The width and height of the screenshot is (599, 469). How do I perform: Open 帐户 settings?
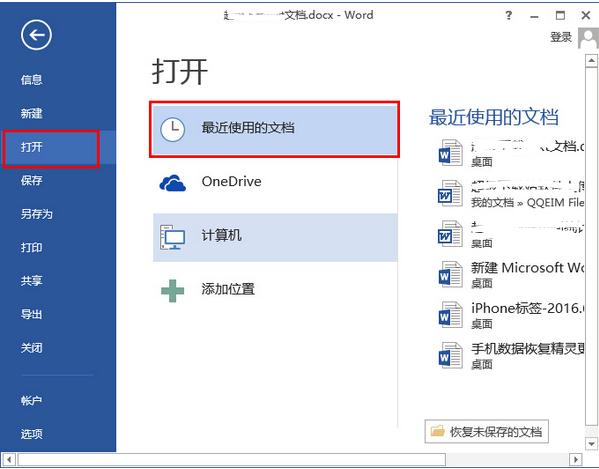click(x=31, y=400)
